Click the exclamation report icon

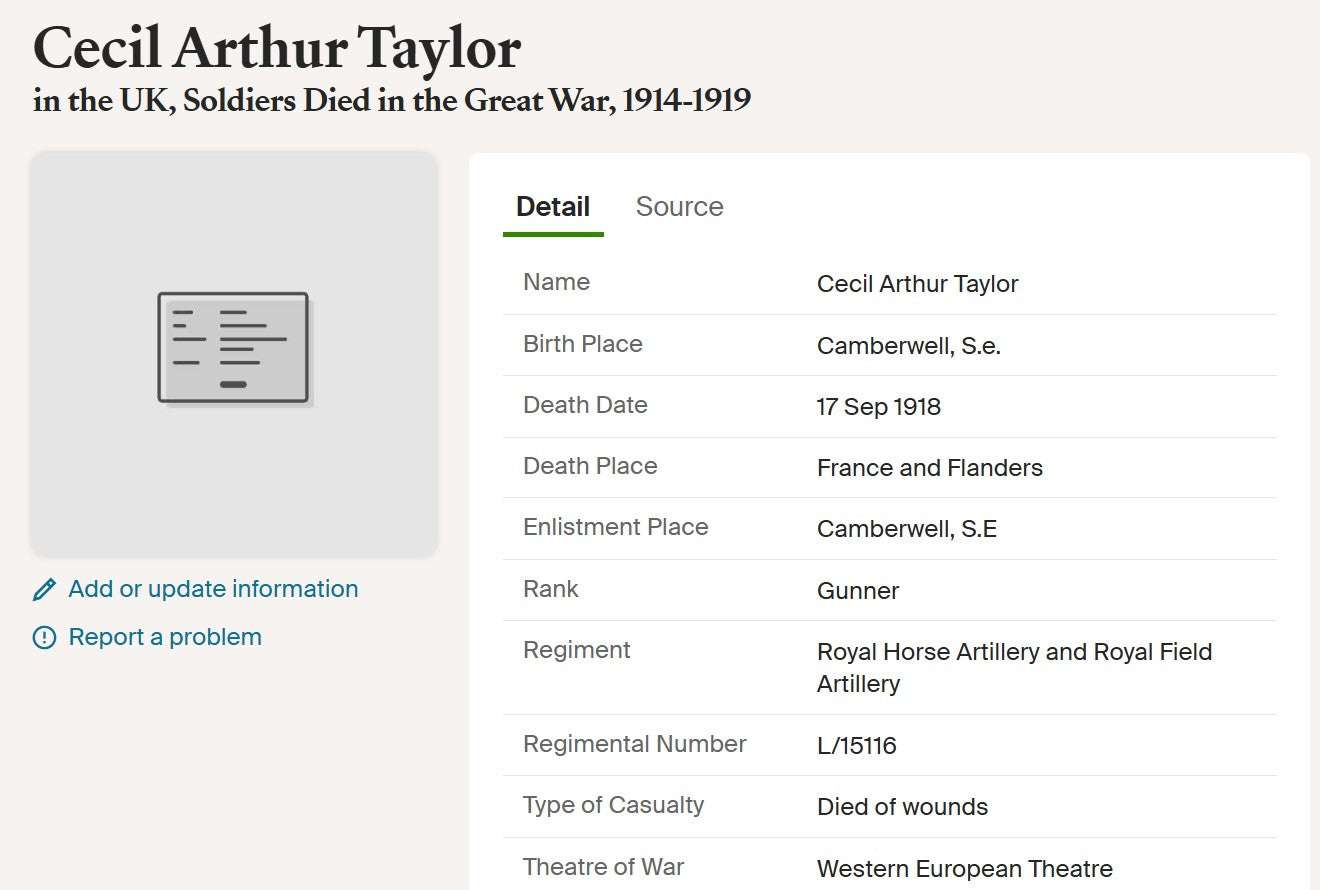[45, 638]
